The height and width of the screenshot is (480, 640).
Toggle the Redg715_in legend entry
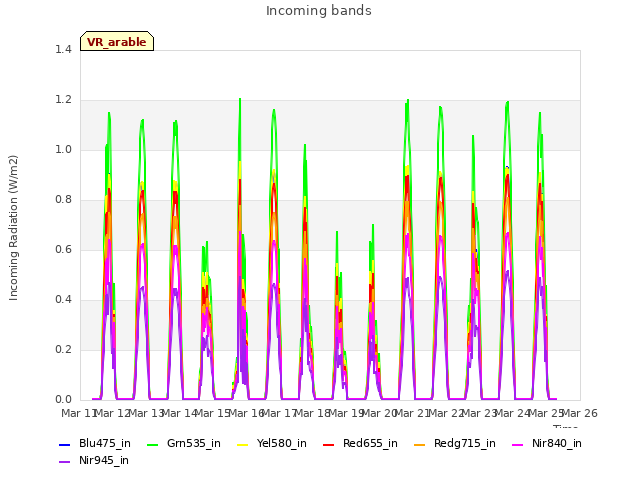point(455,444)
